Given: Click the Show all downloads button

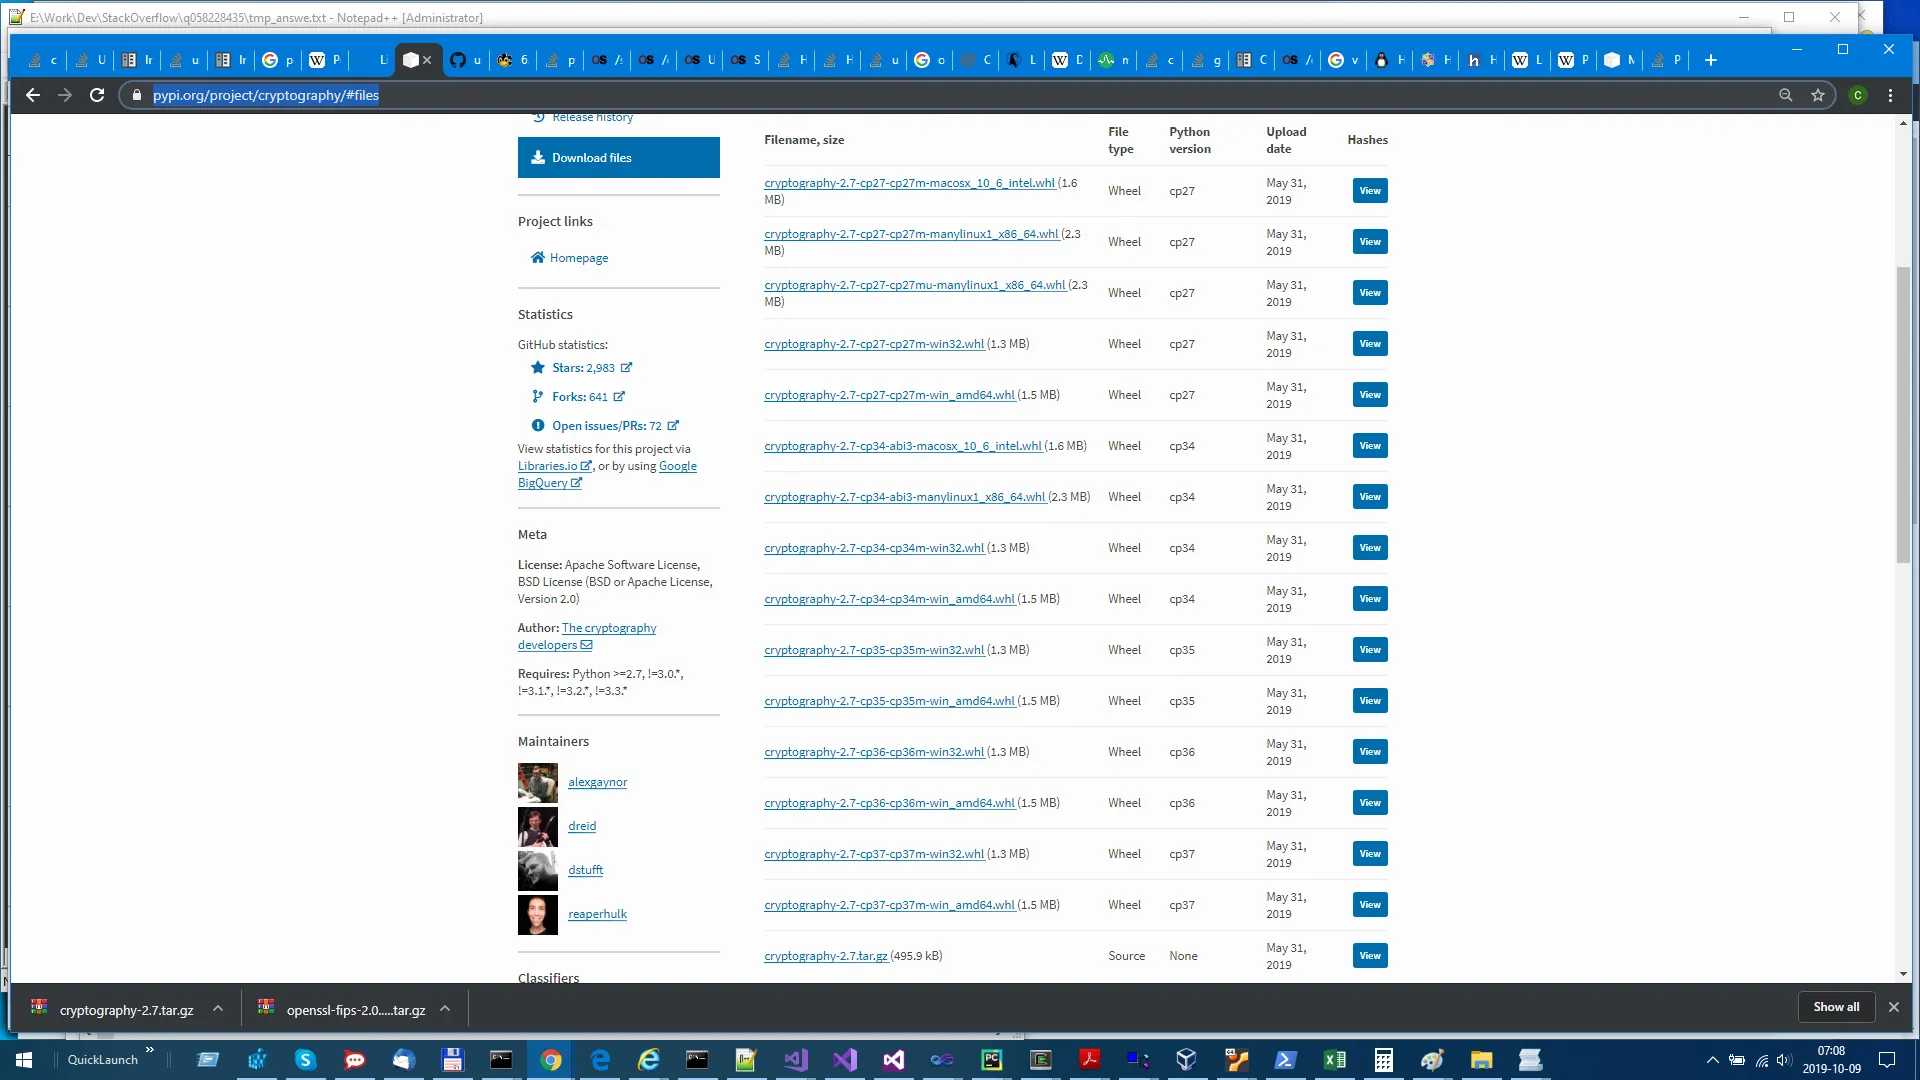Looking at the screenshot, I should click(1836, 1007).
